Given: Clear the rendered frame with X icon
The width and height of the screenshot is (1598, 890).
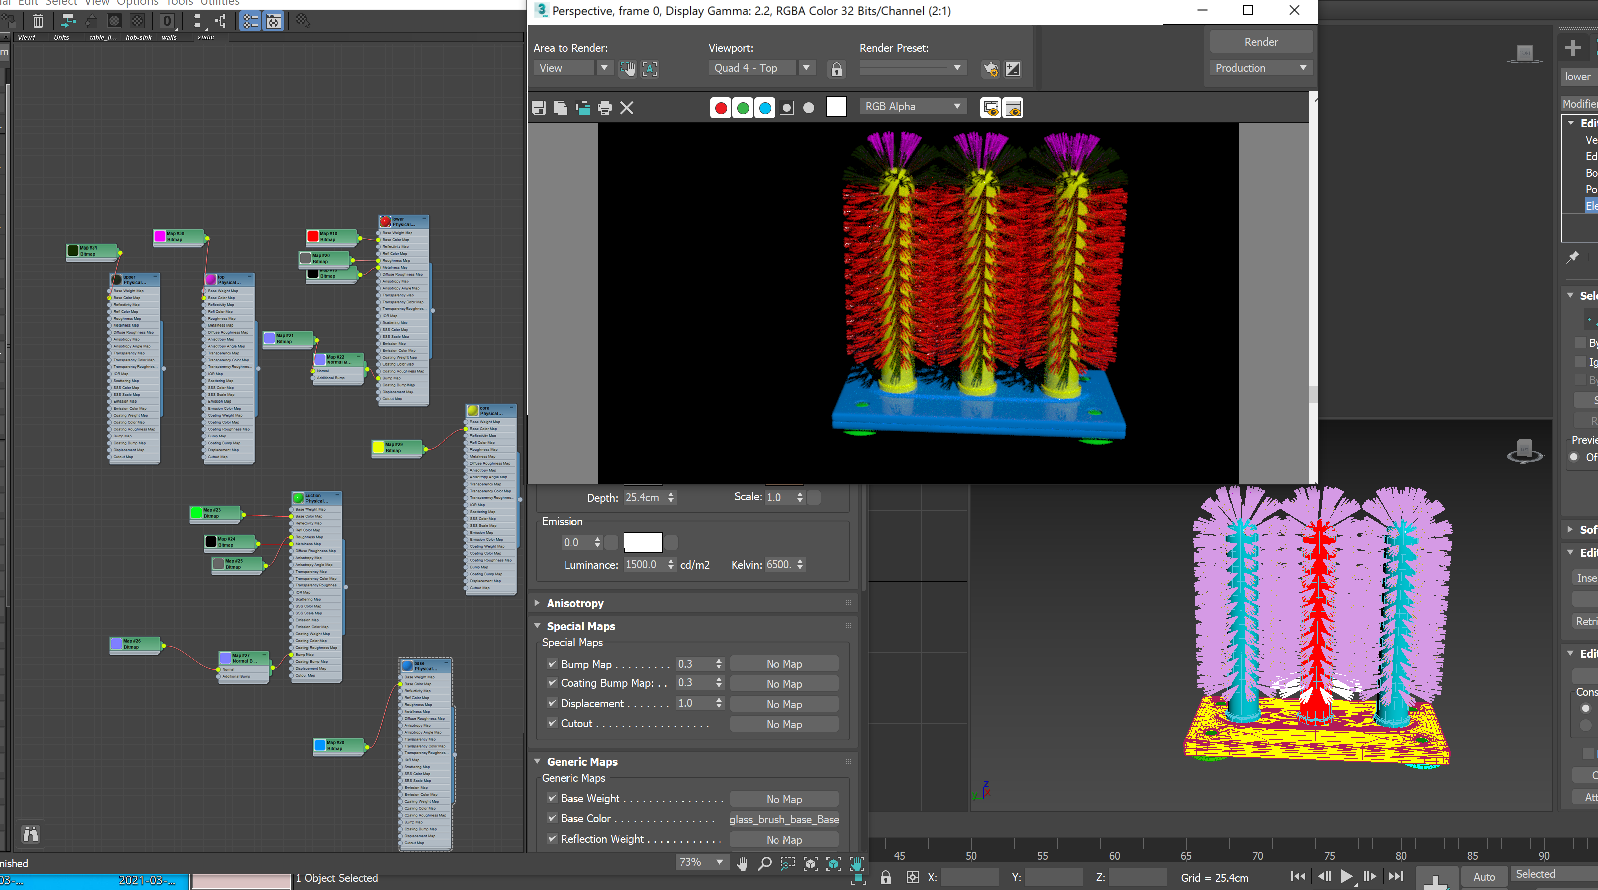Looking at the screenshot, I should click(627, 108).
